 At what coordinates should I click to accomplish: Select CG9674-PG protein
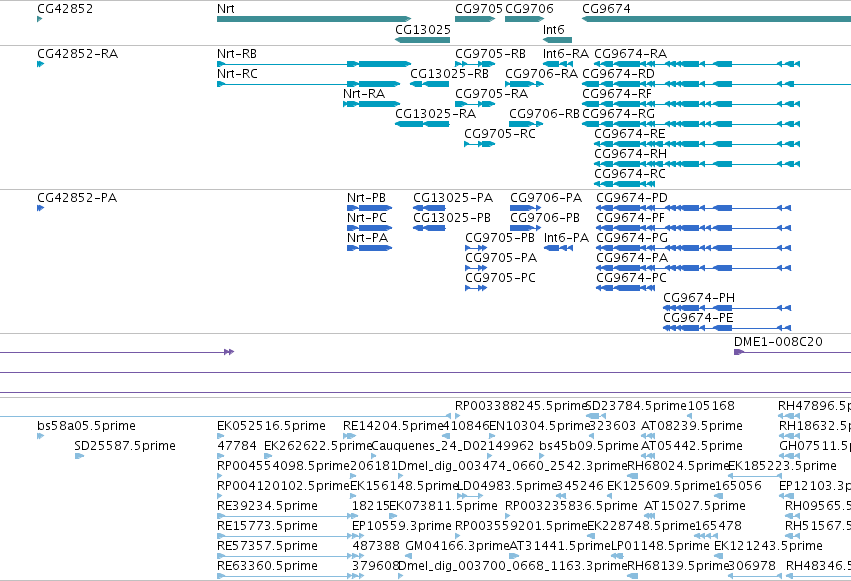694,248
